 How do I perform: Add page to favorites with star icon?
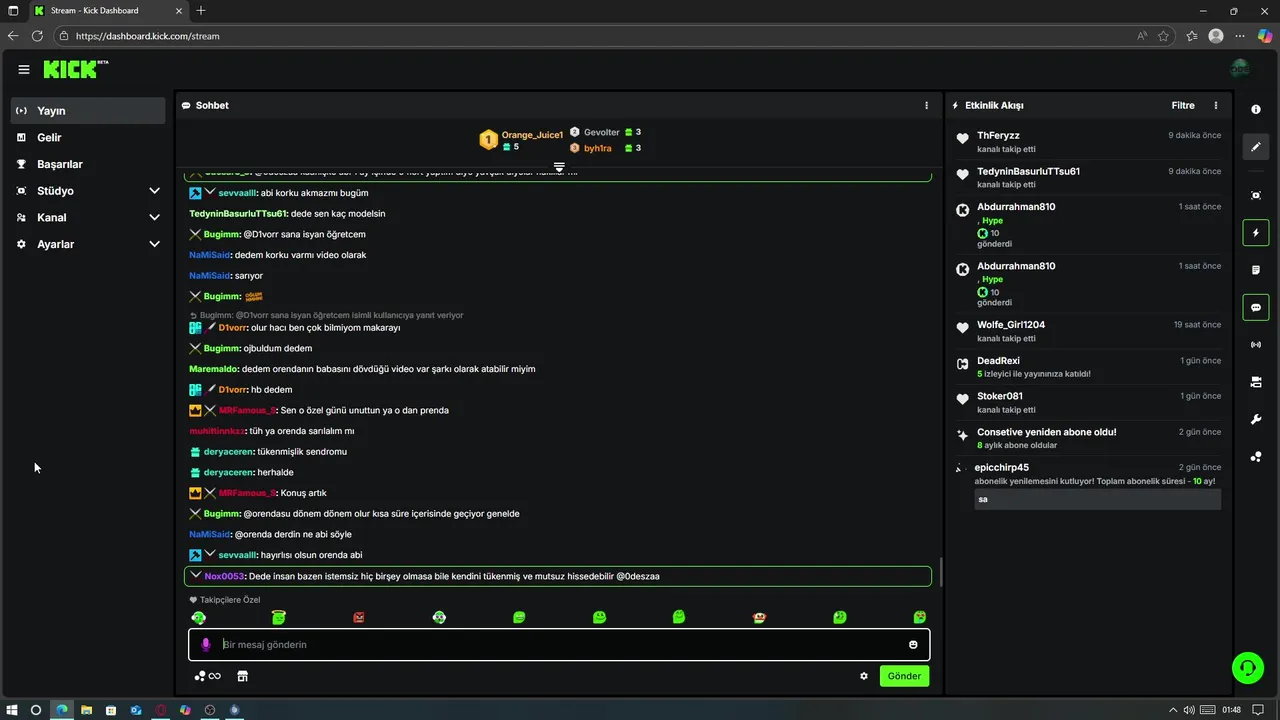pyautogui.click(x=1164, y=36)
